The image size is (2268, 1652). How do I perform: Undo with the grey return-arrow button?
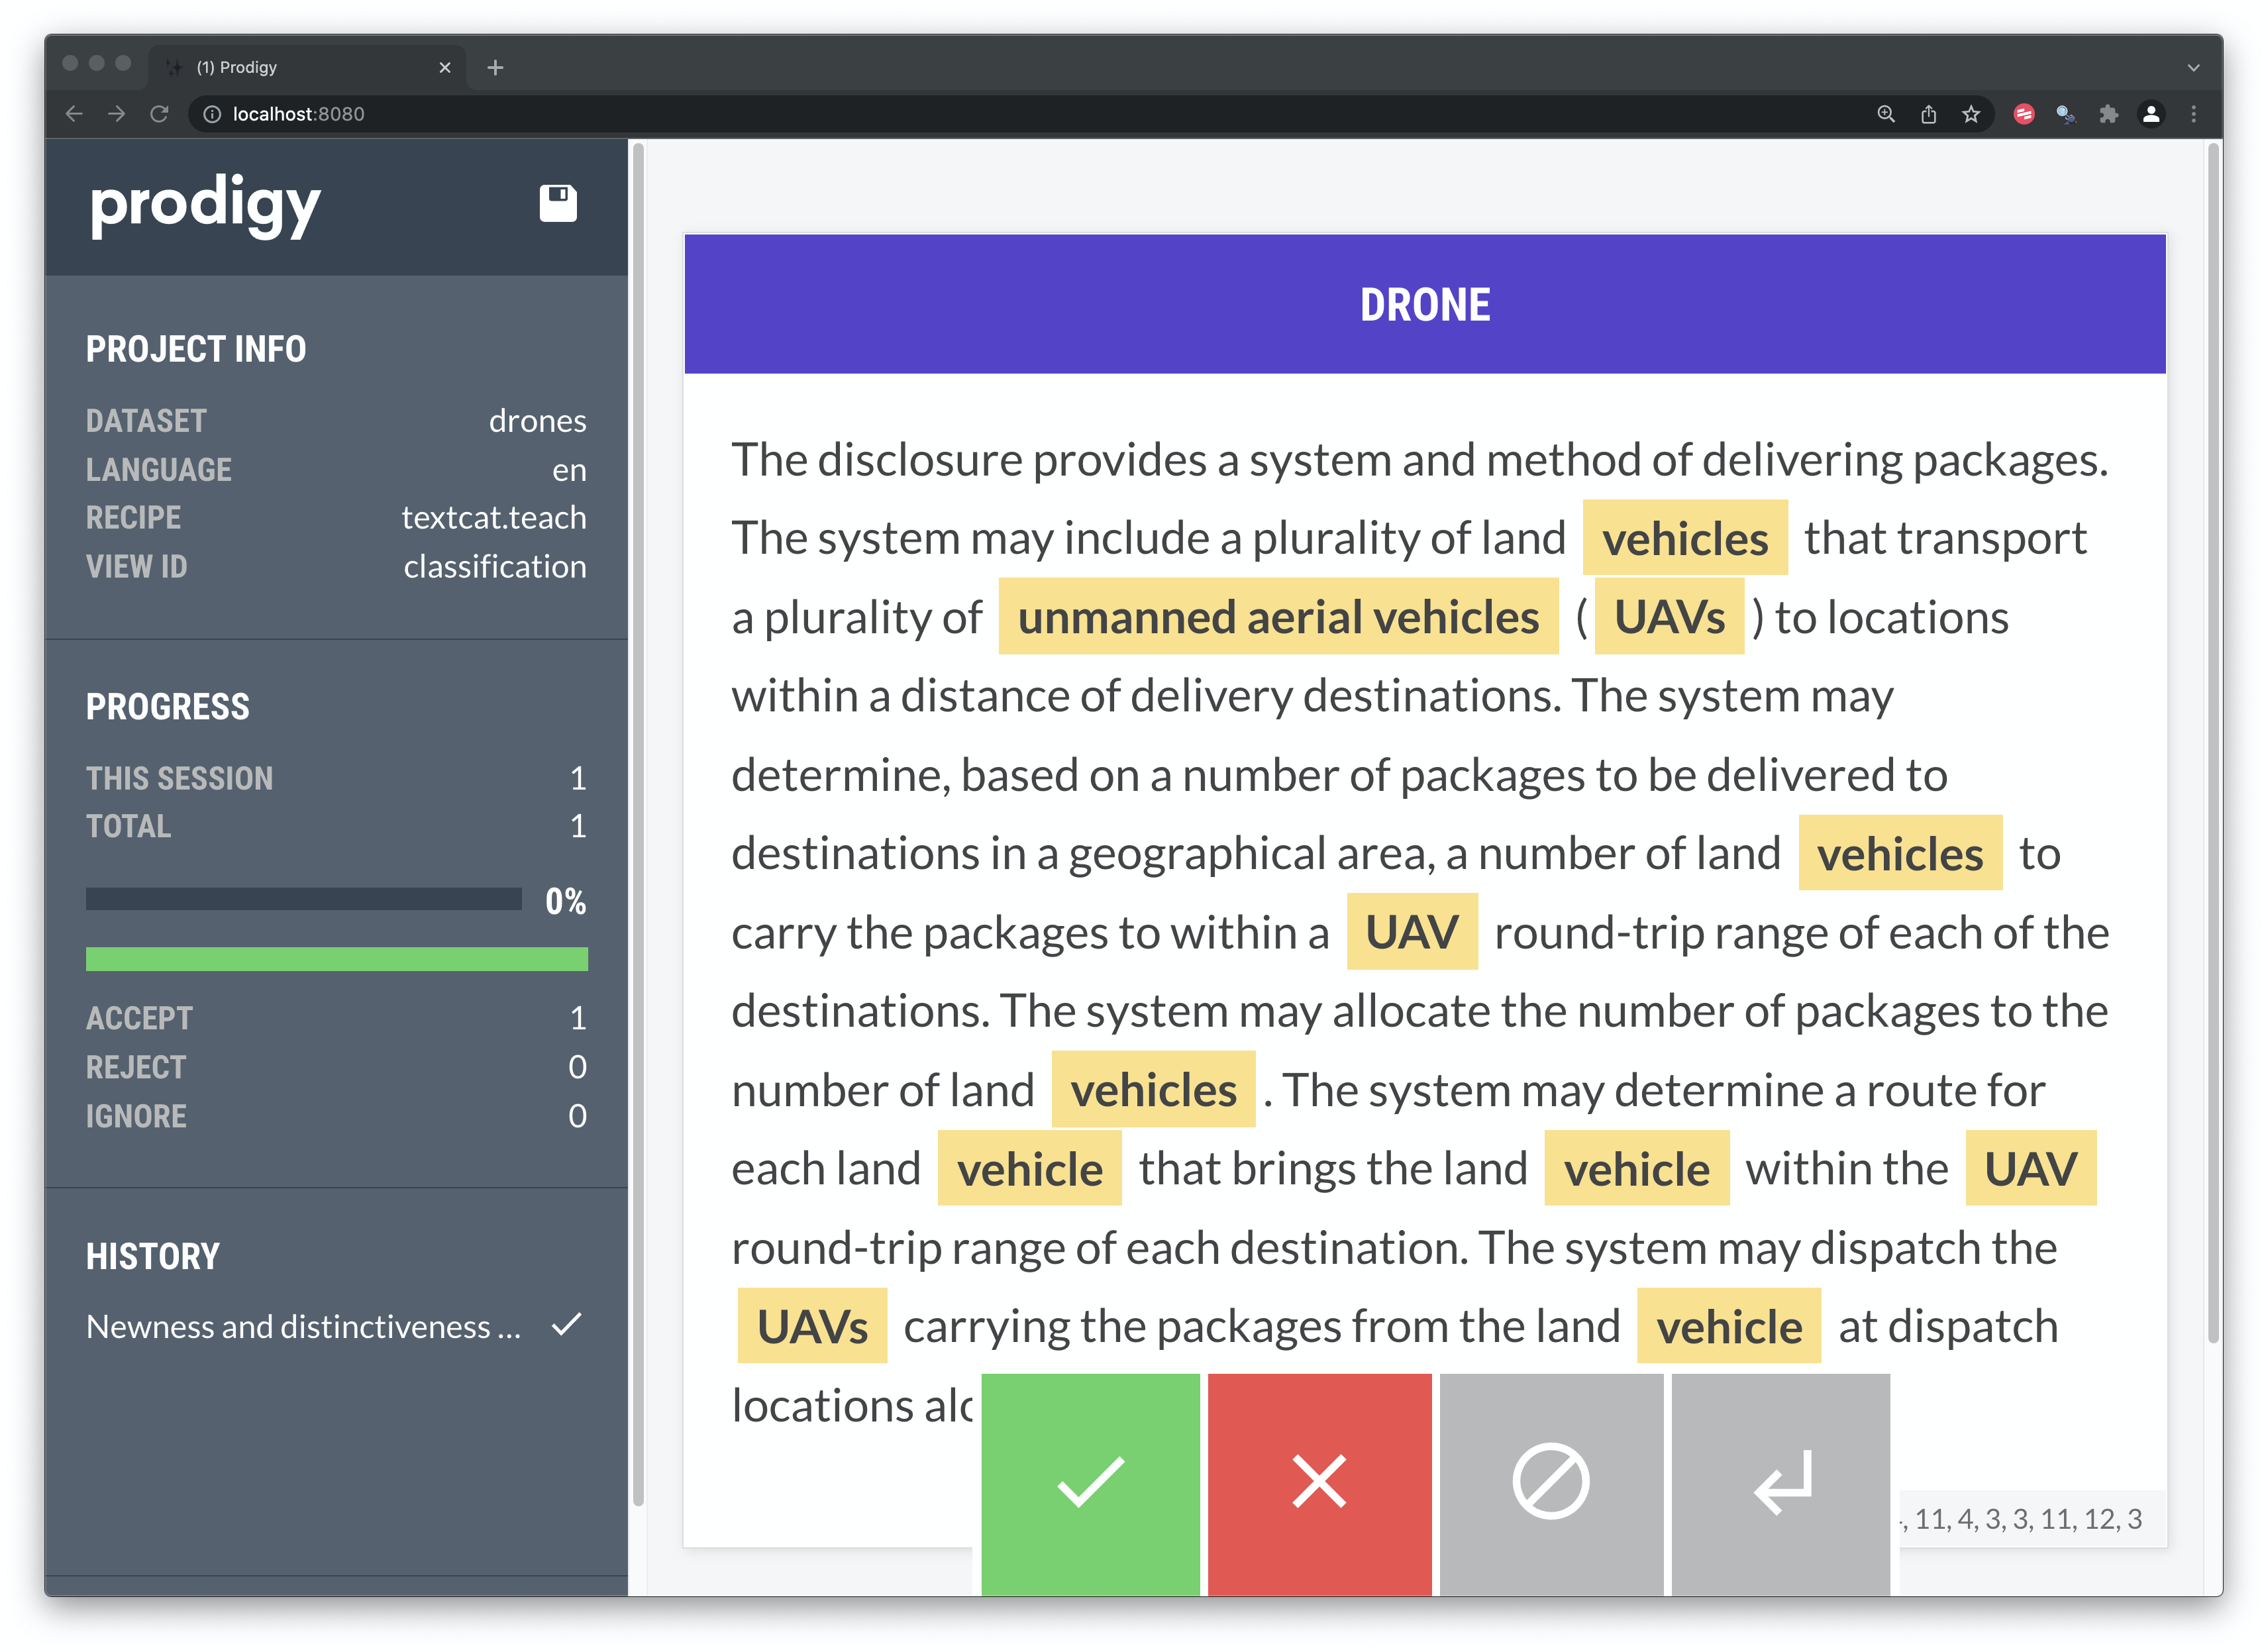1781,1484
